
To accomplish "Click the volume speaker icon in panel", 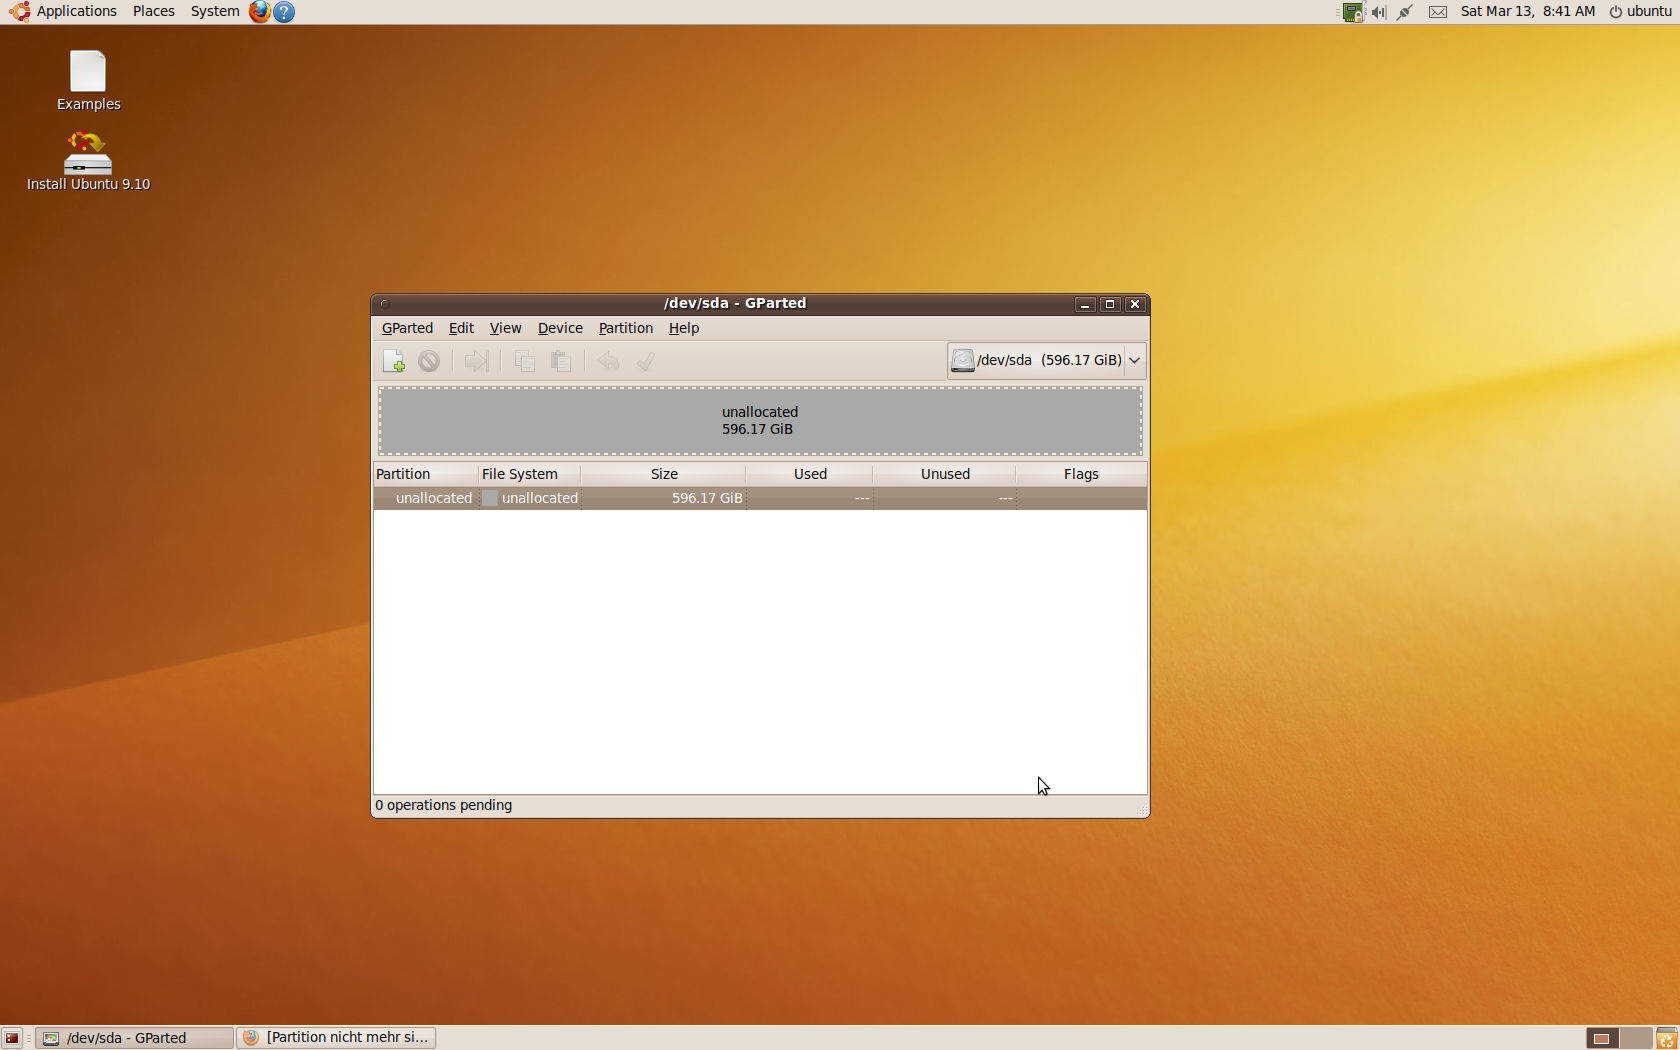I will pos(1379,12).
